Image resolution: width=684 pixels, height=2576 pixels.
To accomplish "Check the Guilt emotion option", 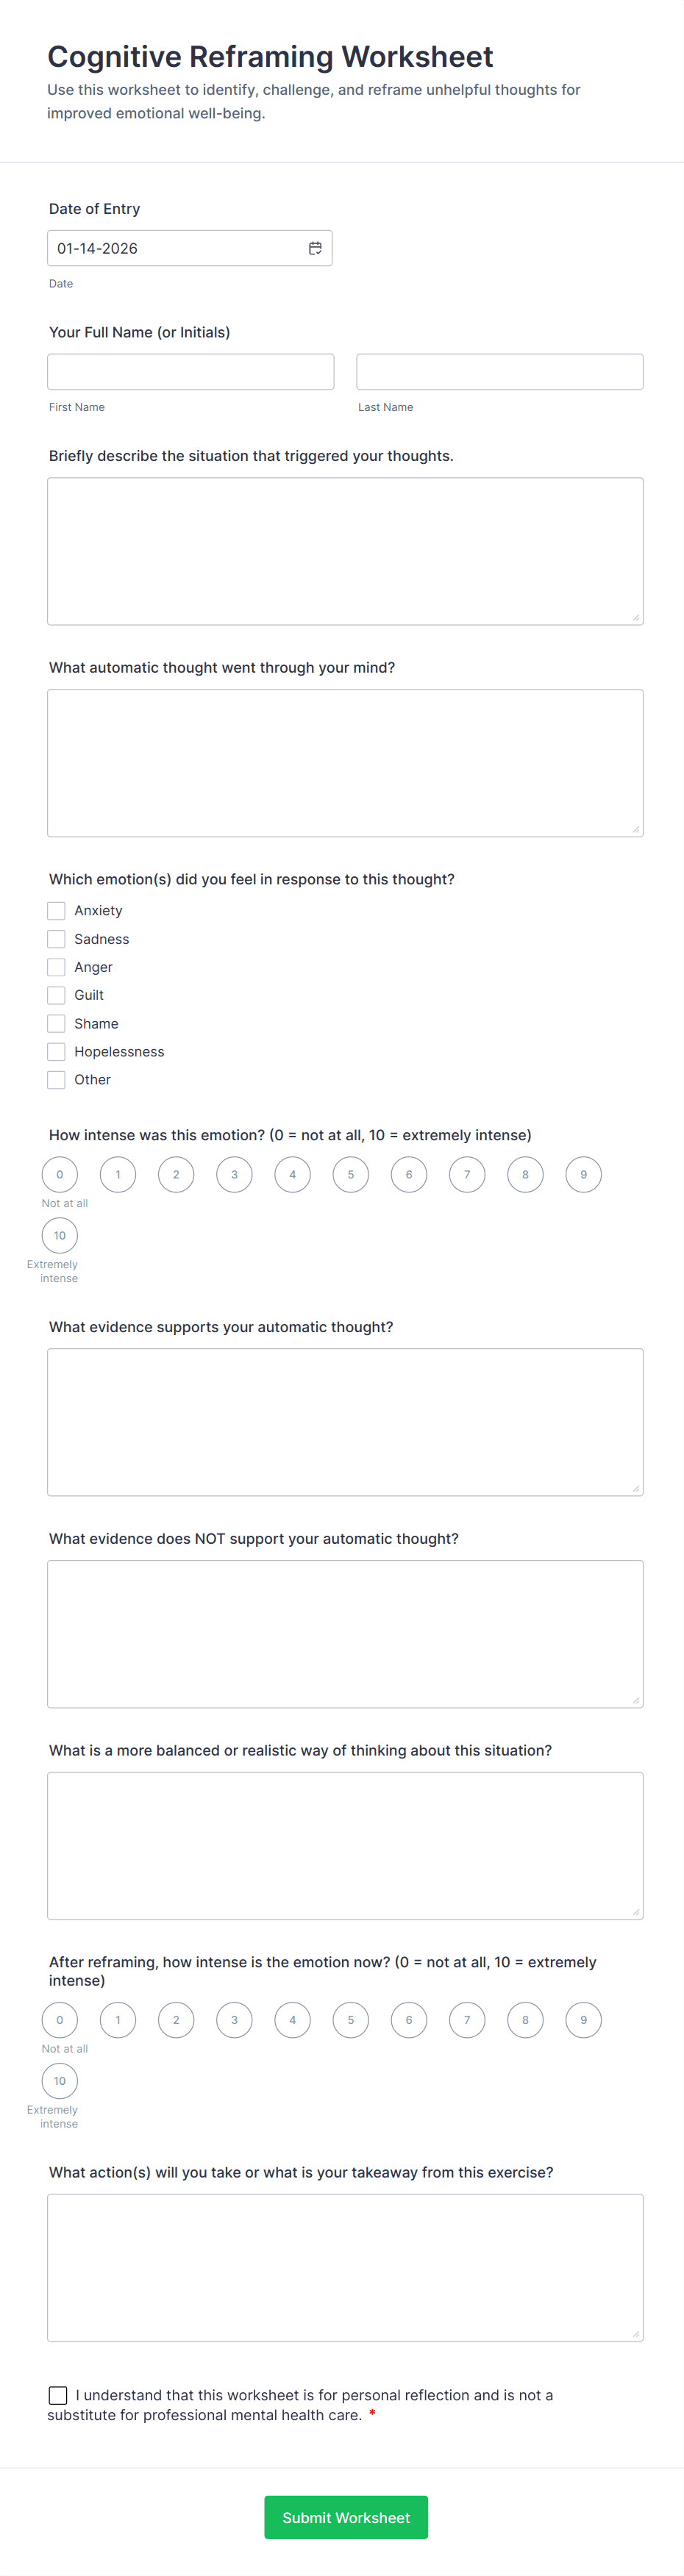I will (x=57, y=995).
